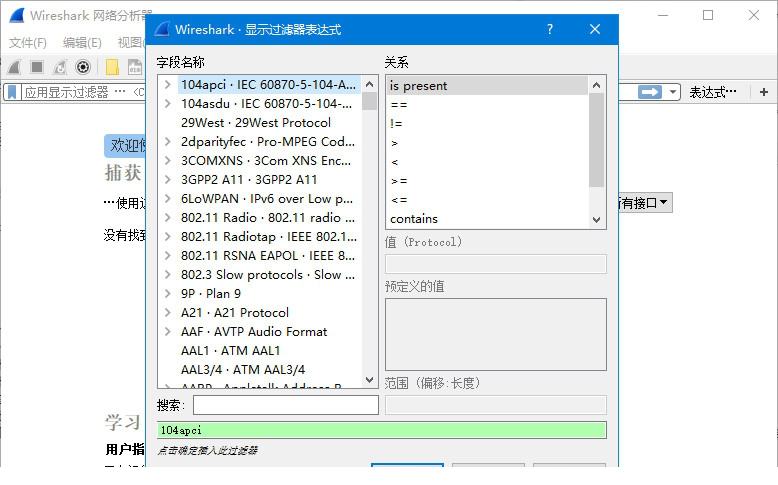The image size is (778, 485).
Task: Add a filter button with plus icon
Action: (x=764, y=92)
